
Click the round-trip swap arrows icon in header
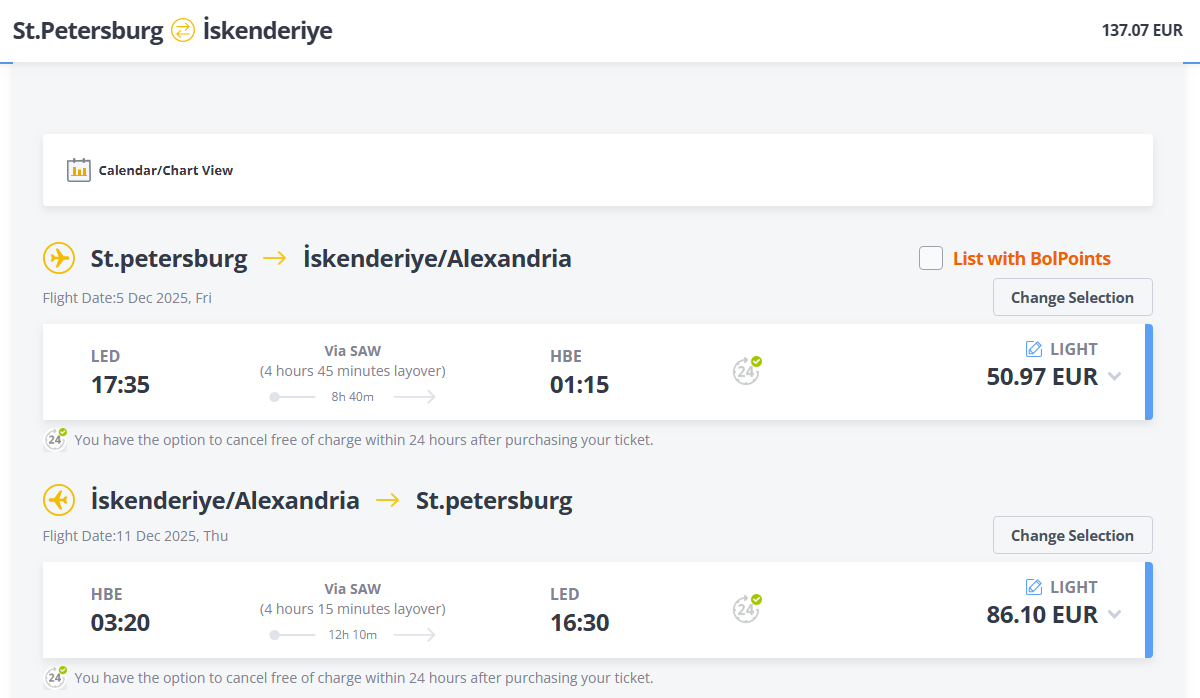point(183,31)
